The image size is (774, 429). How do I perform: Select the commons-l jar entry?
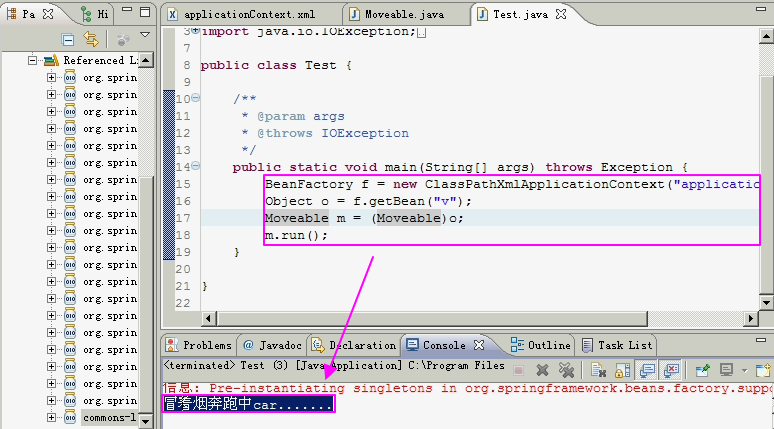(x=109, y=418)
